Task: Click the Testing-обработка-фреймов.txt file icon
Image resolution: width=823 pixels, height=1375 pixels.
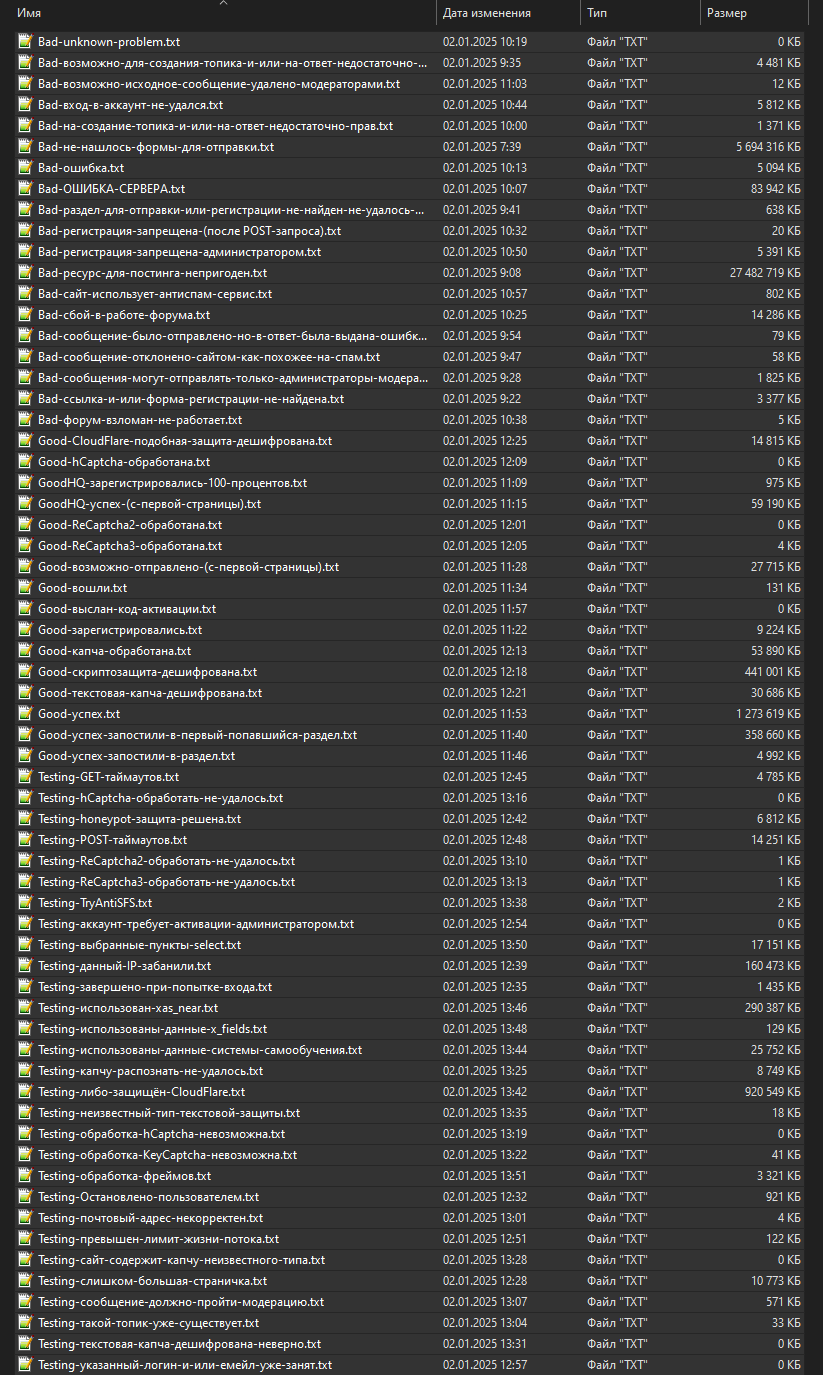Action: (25, 1176)
